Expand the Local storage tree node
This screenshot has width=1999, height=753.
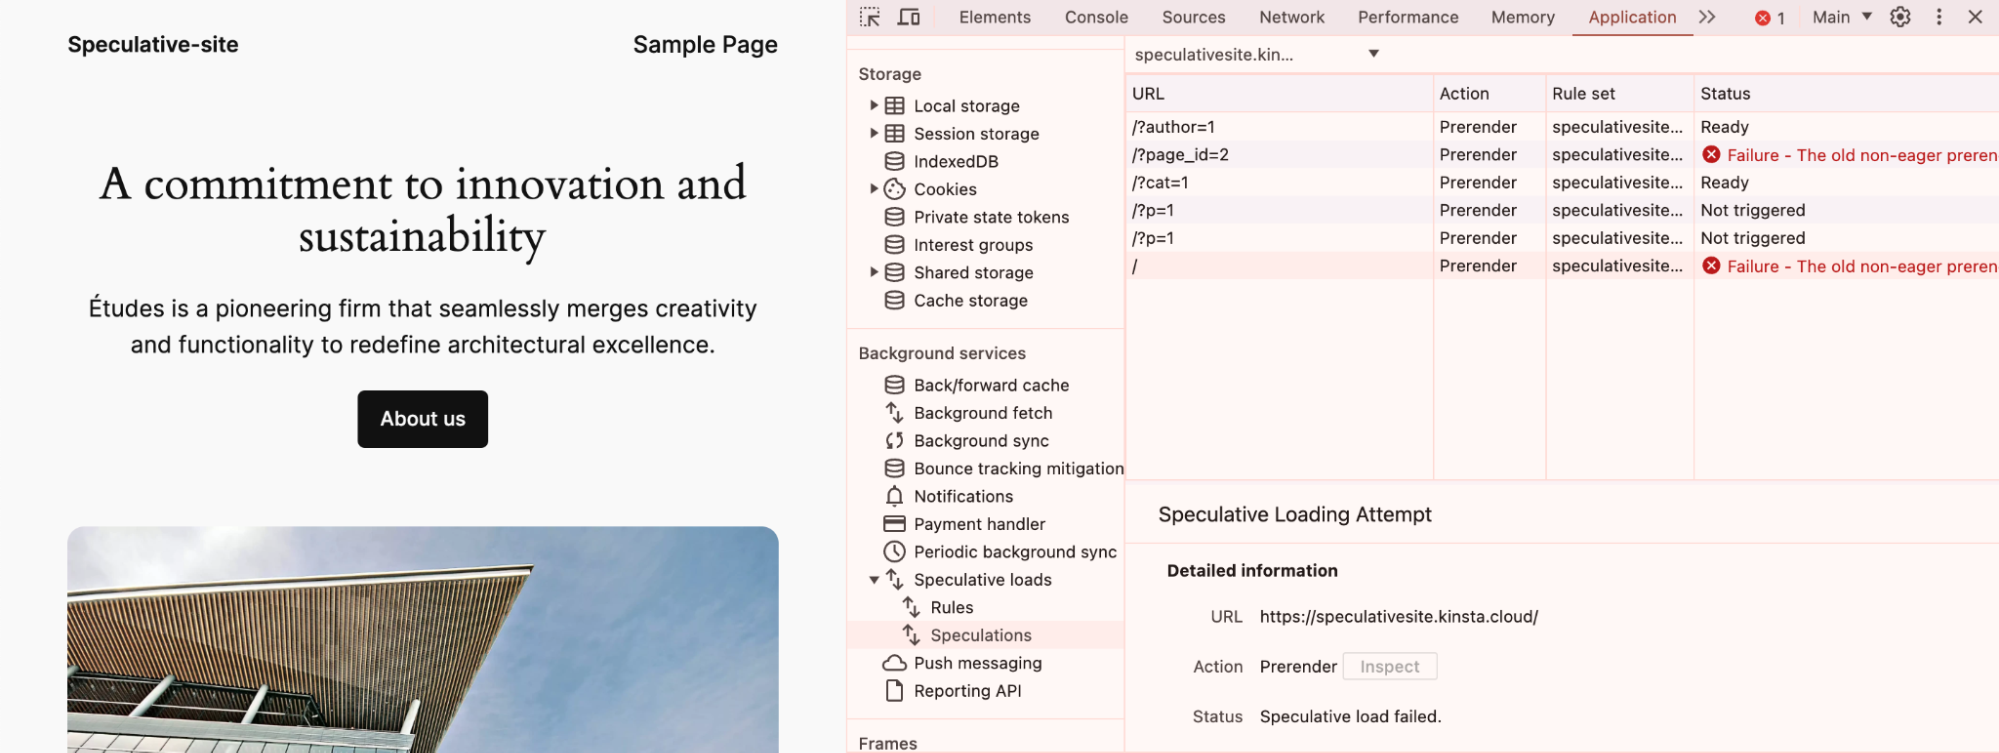874,105
